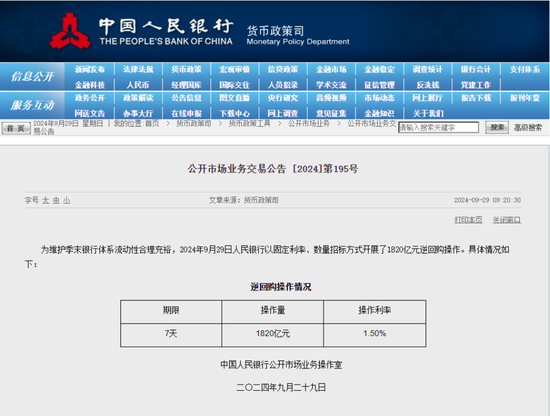Click the People's Bank of China red logo

(69, 31)
